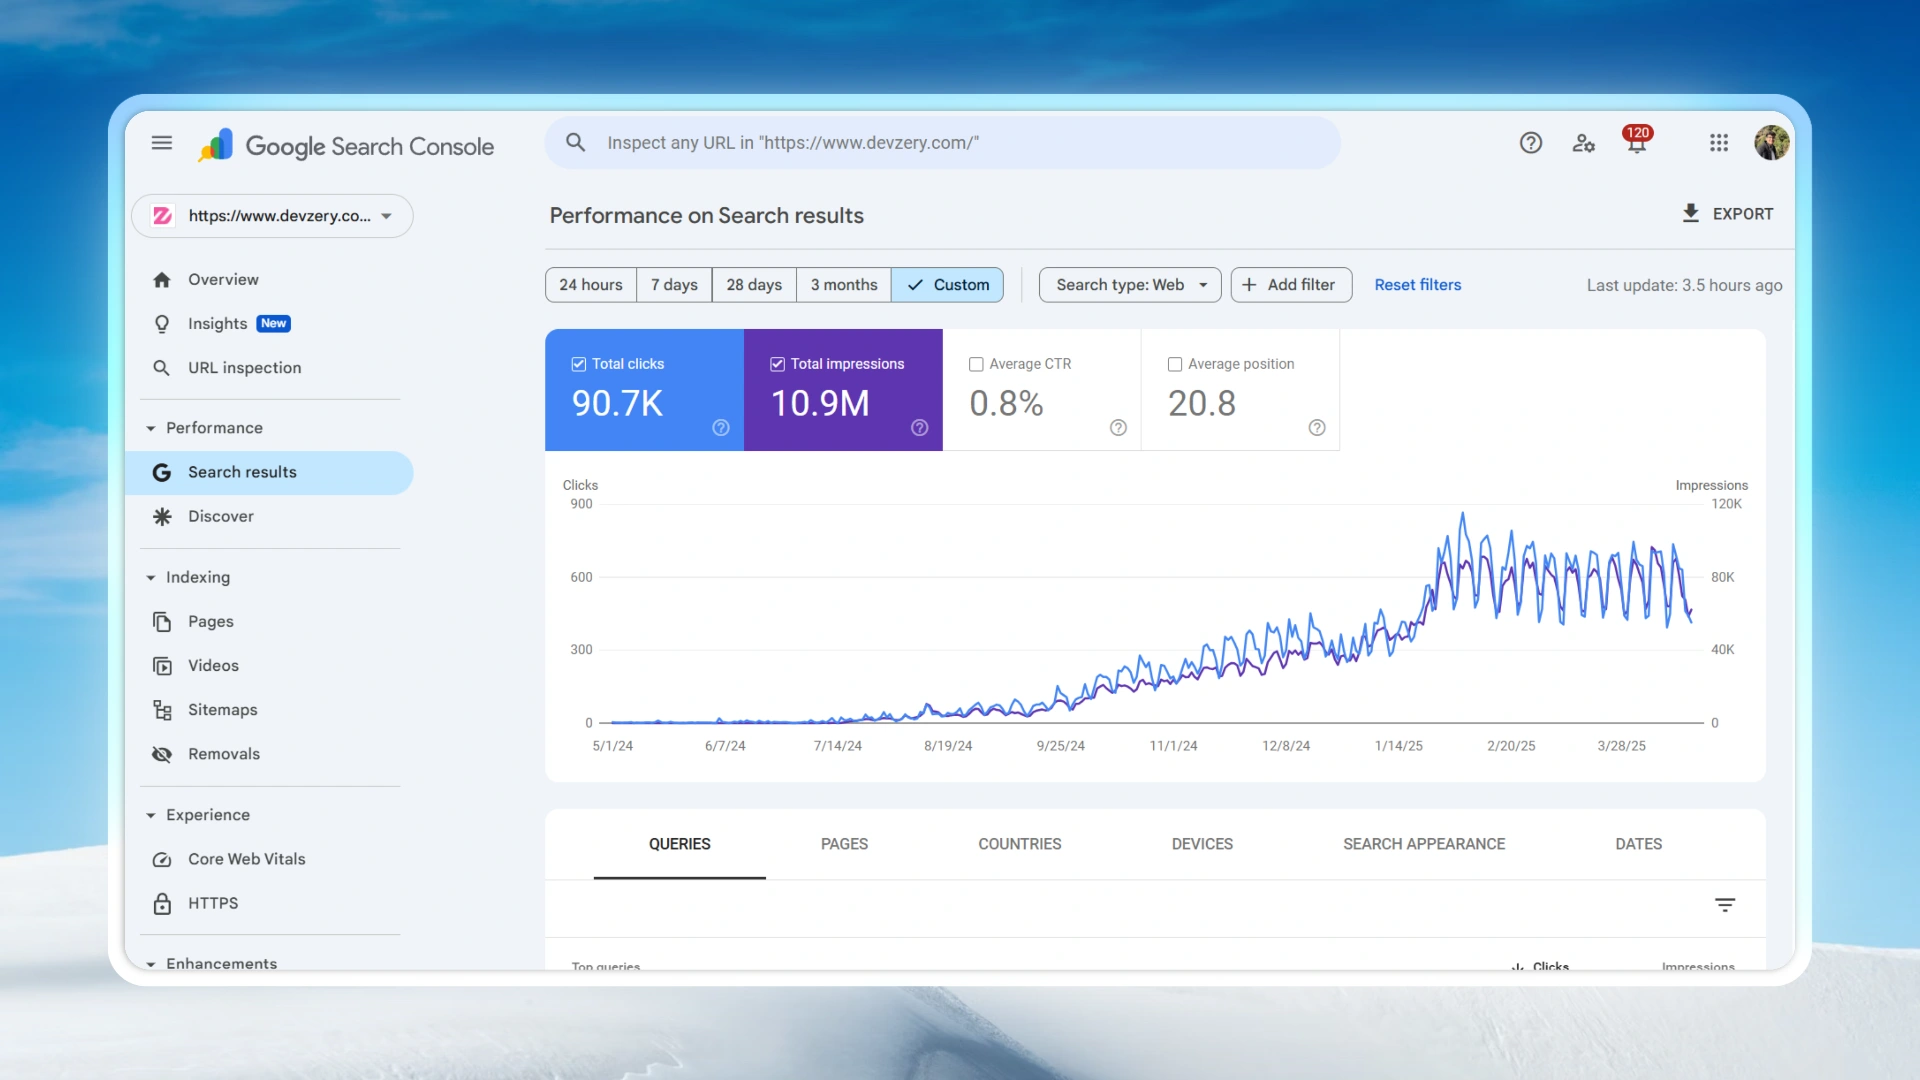Open the Search type: Web dropdown

pyautogui.click(x=1130, y=285)
